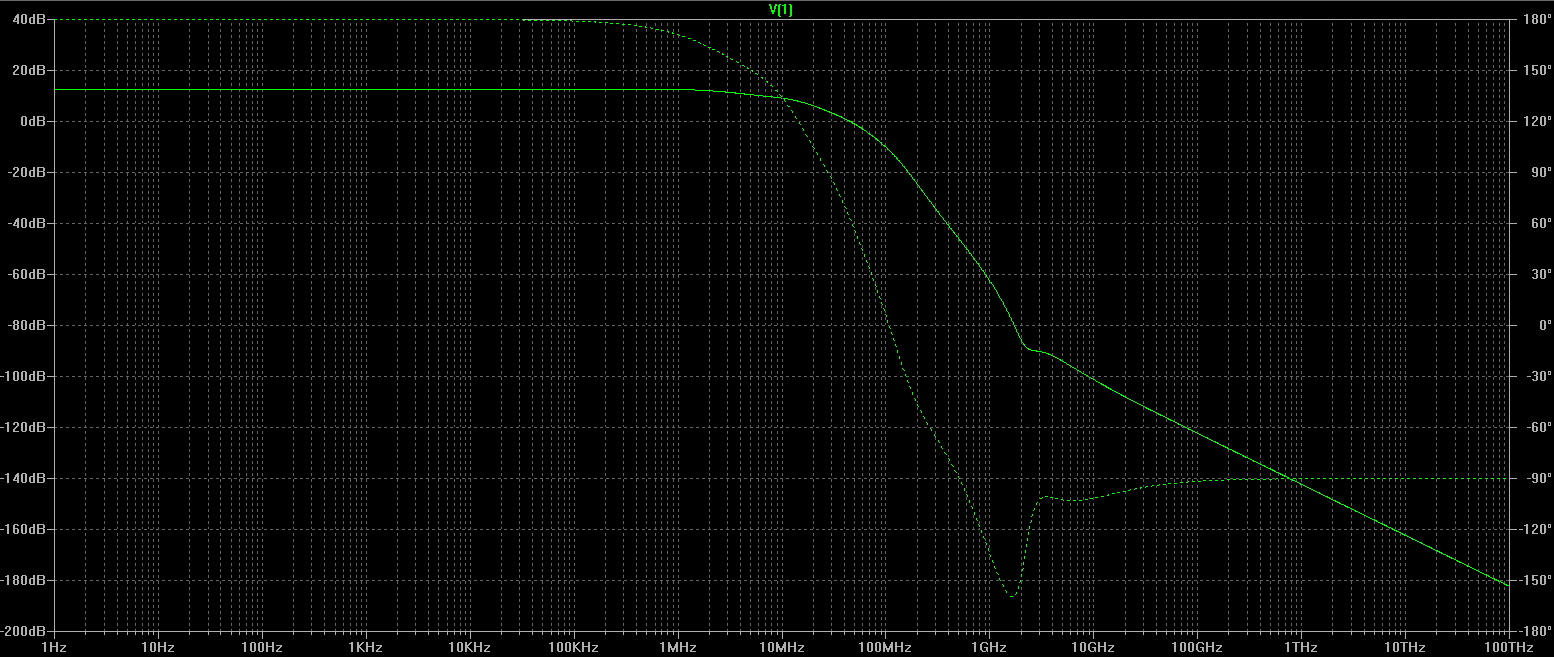Image resolution: width=1554 pixels, height=657 pixels.
Task: Select the 100GHz frequency tick label
Action: (x=1196, y=648)
